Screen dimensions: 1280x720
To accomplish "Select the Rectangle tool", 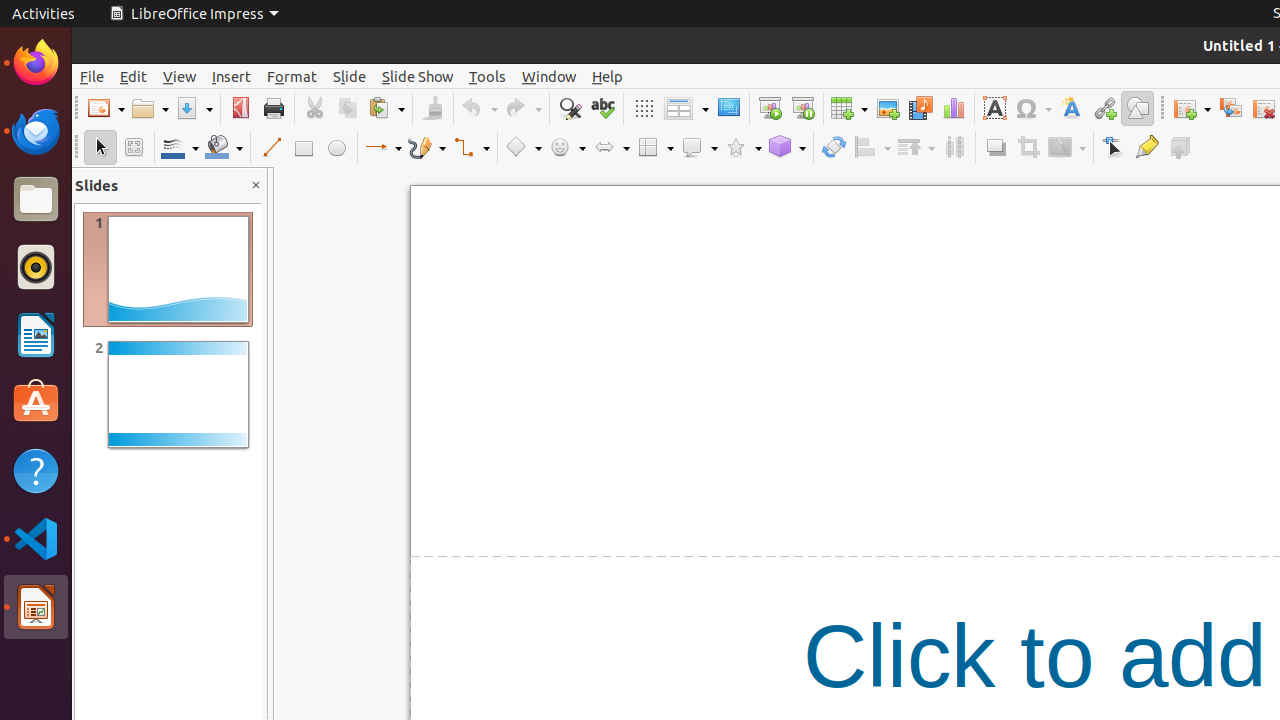I will click(304, 147).
